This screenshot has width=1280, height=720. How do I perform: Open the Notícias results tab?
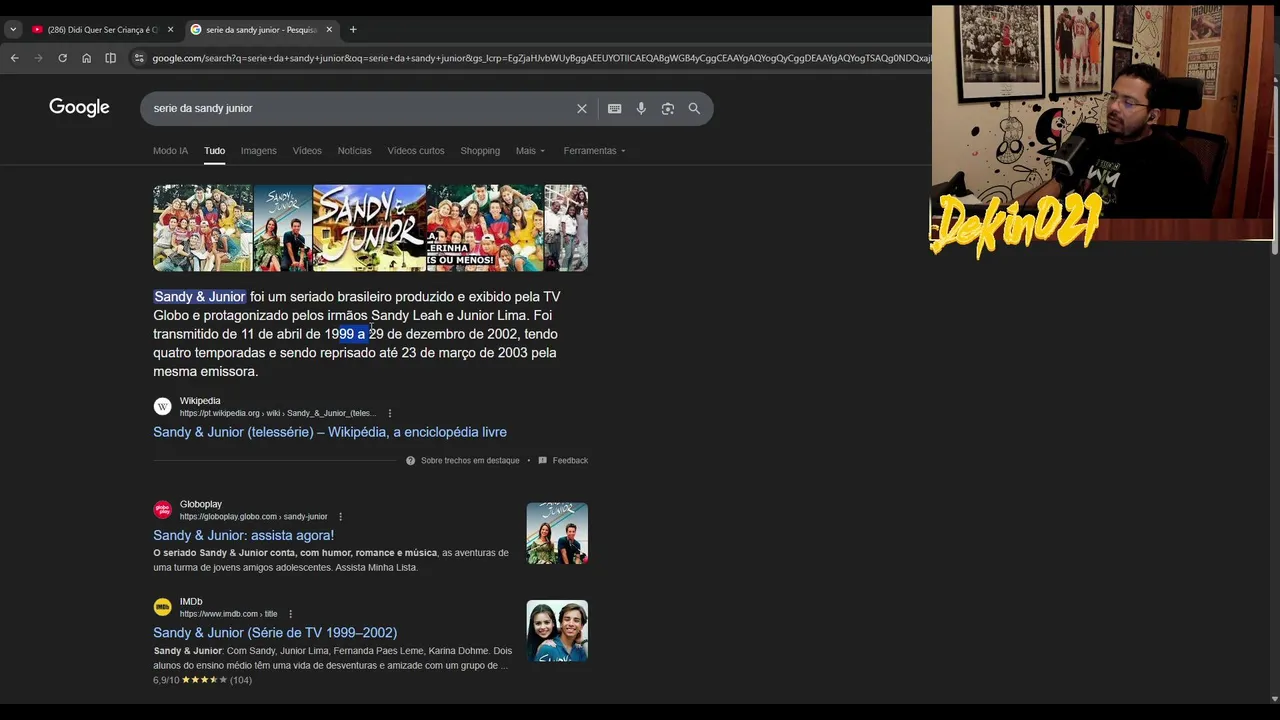pyautogui.click(x=354, y=151)
